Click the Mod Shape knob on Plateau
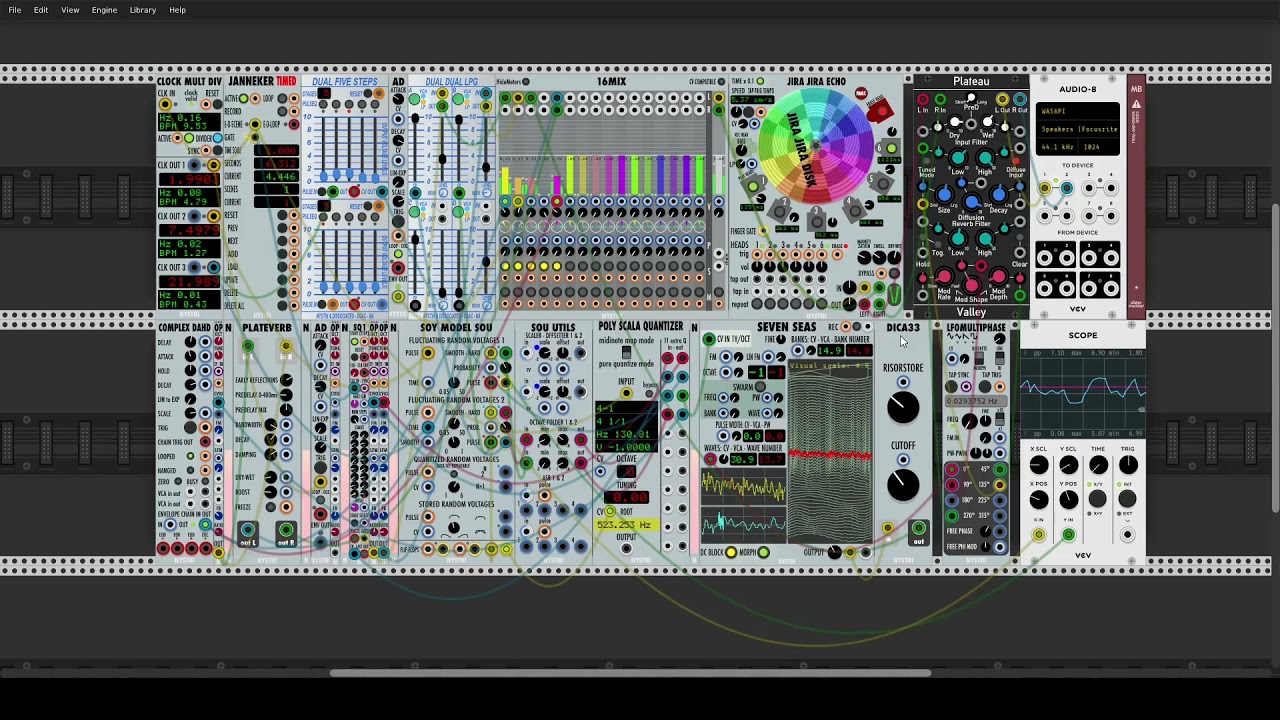The image size is (1280, 720). (x=972, y=285)
